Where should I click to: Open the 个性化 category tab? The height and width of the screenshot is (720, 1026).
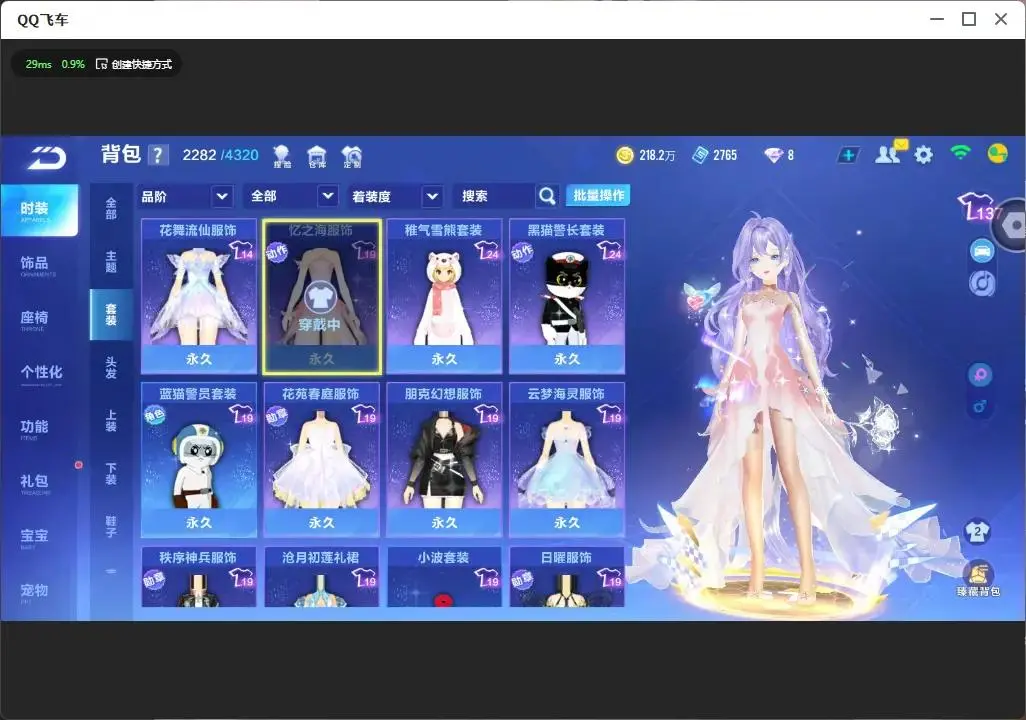[41, 373]
